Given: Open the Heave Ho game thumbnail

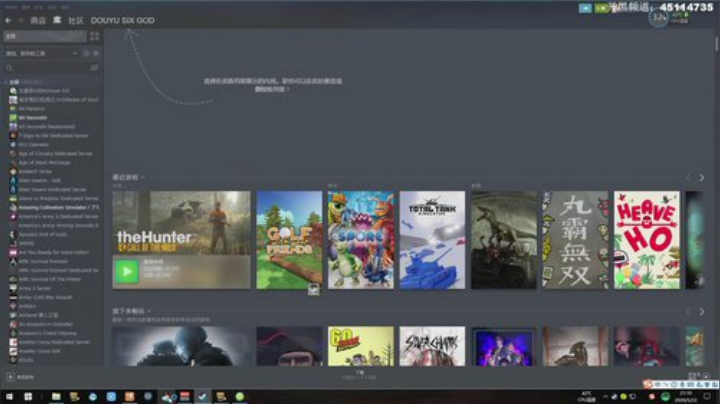Looking at the screenshot, I should [x=647, y=240].
